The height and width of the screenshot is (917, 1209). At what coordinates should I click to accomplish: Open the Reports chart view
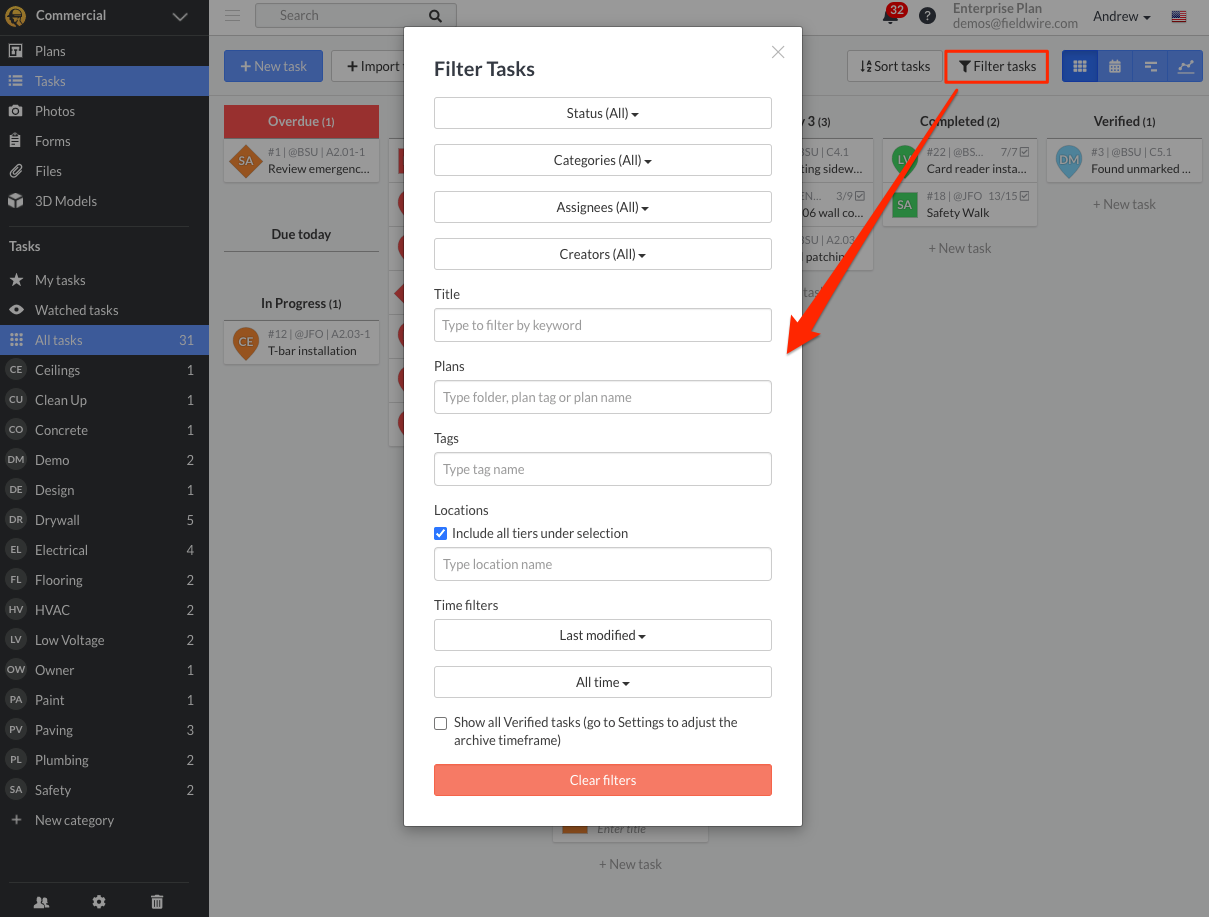pyautogui.click(x=1186, y=65)
